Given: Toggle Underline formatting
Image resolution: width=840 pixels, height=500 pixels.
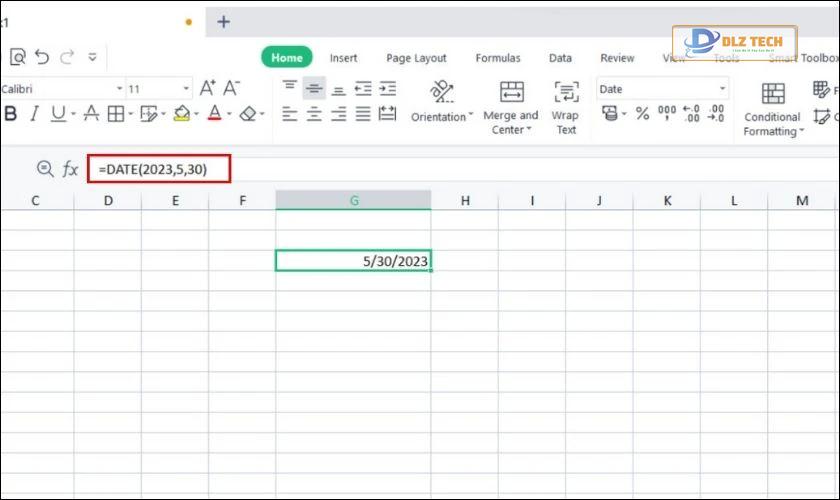Looking at the screenshot, I should 58,114.
